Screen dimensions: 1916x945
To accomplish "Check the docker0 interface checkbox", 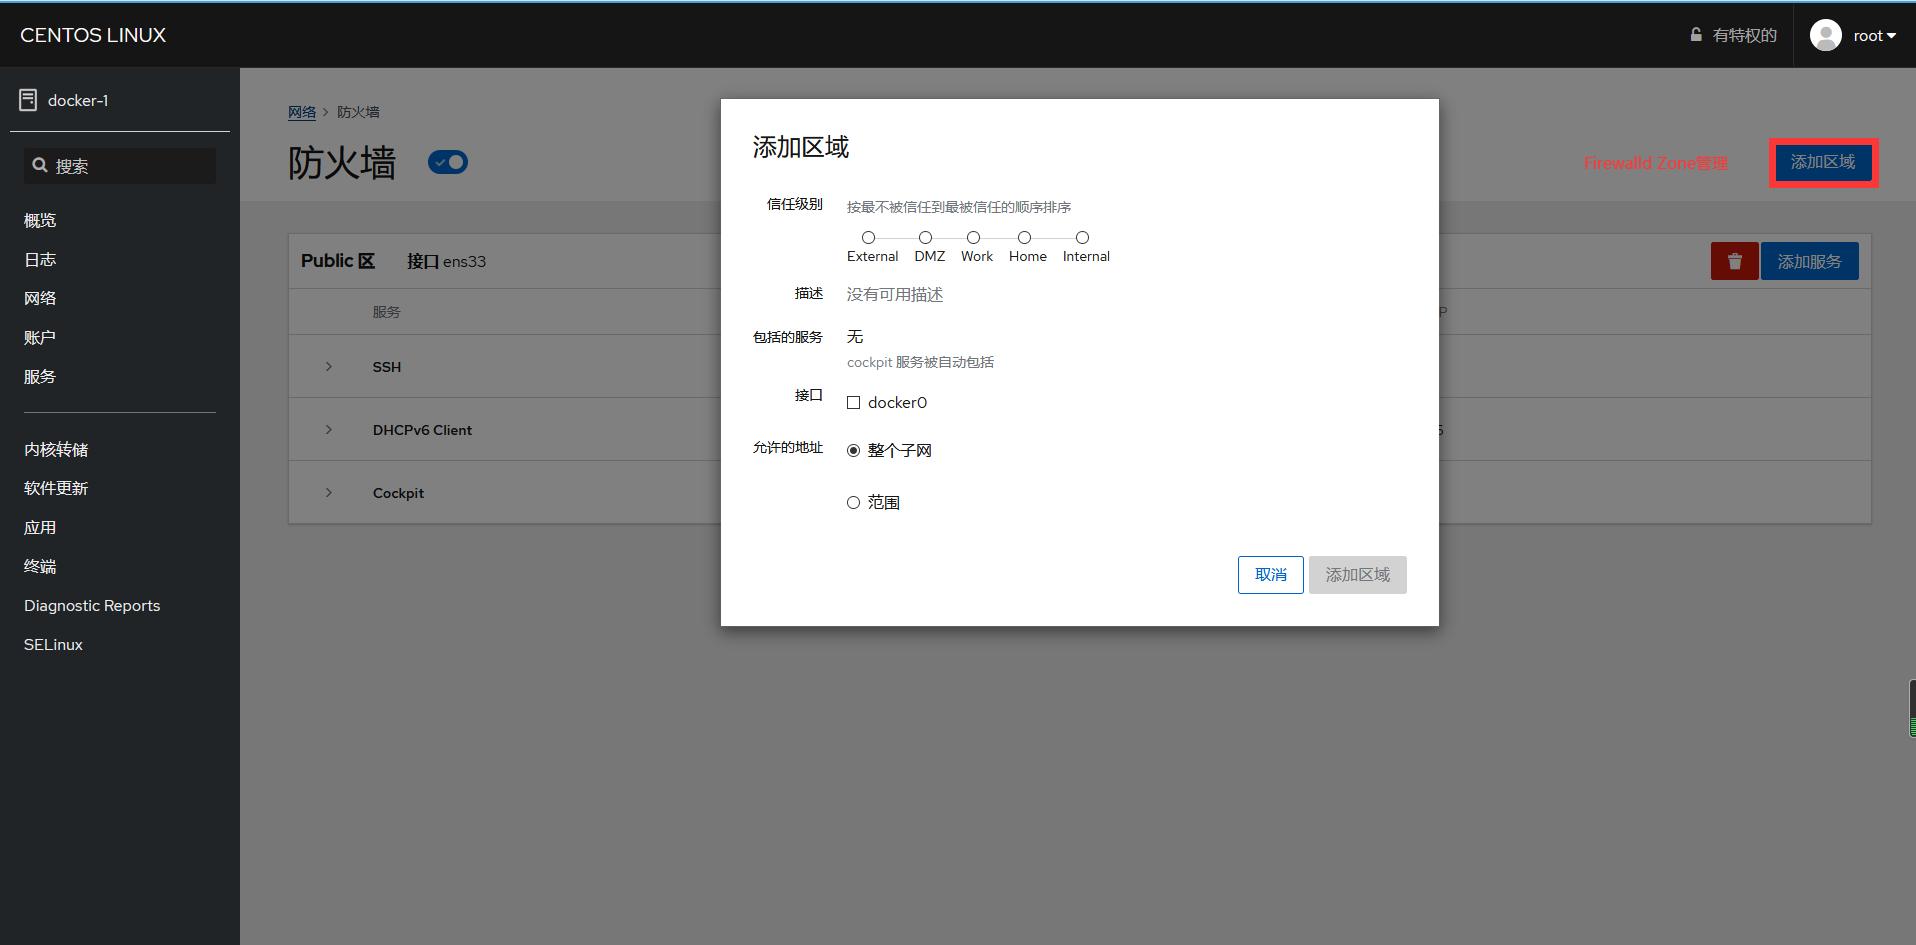I will pos(853,401).
